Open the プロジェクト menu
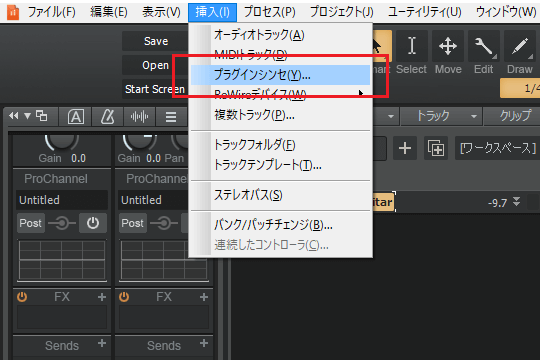Image resolution: width=540 pixels, height=360 pixels. (342, 12)
